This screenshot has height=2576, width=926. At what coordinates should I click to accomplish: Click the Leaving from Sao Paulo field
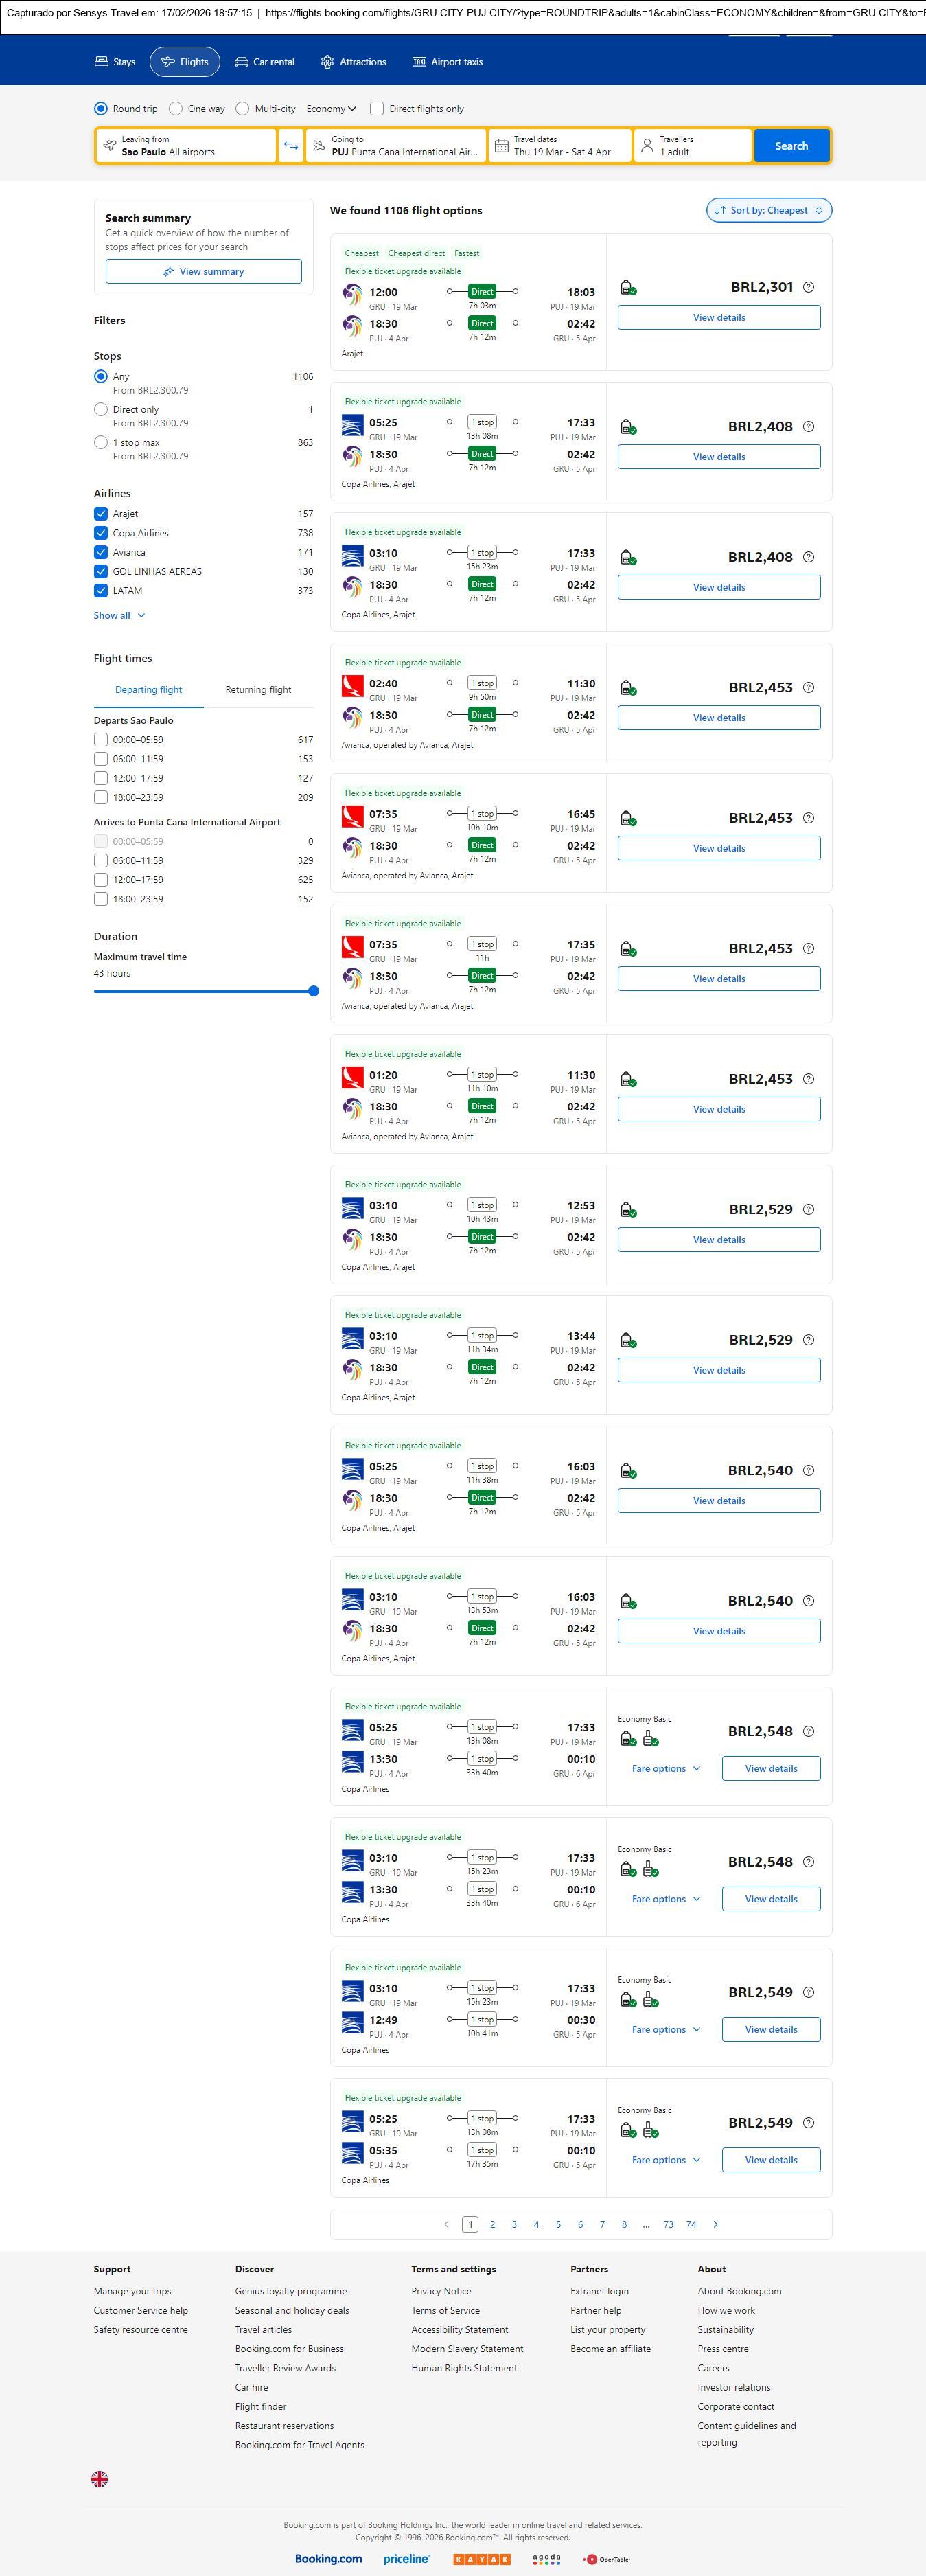(186, 146)
